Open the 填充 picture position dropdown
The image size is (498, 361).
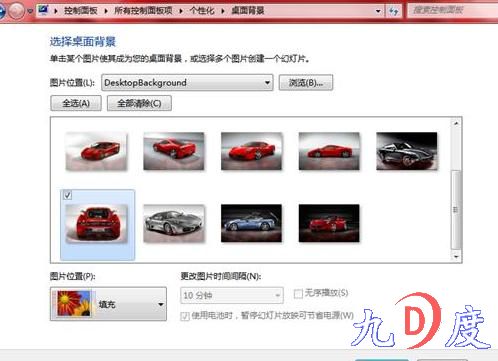(x=108, y=304)
